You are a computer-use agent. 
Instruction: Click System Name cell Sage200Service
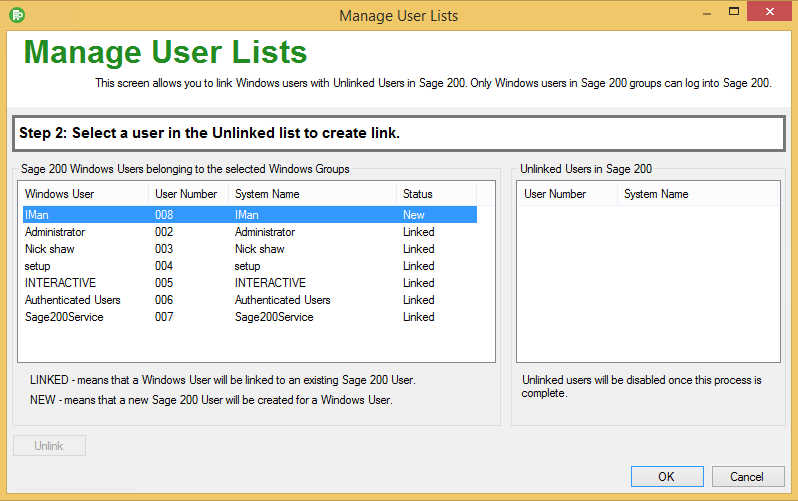pyautogui.click(x=274, y=317)
